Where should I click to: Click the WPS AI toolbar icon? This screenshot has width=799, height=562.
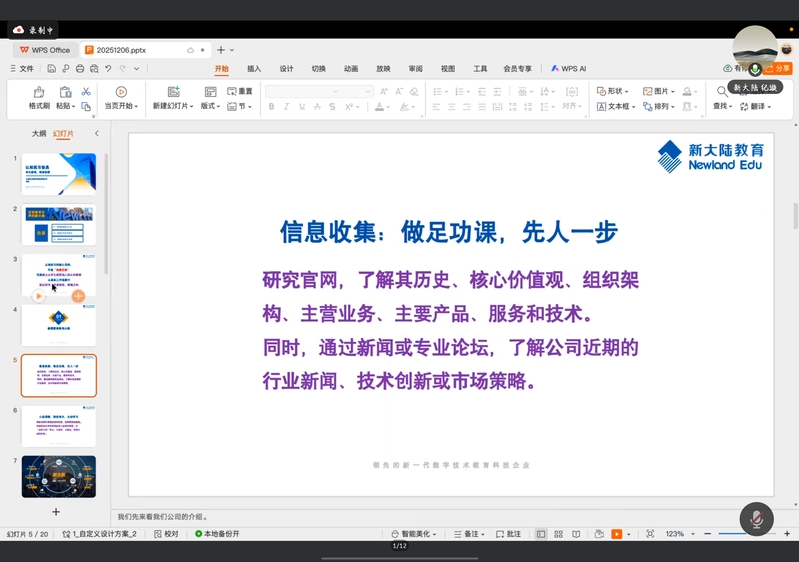(568, 69)
